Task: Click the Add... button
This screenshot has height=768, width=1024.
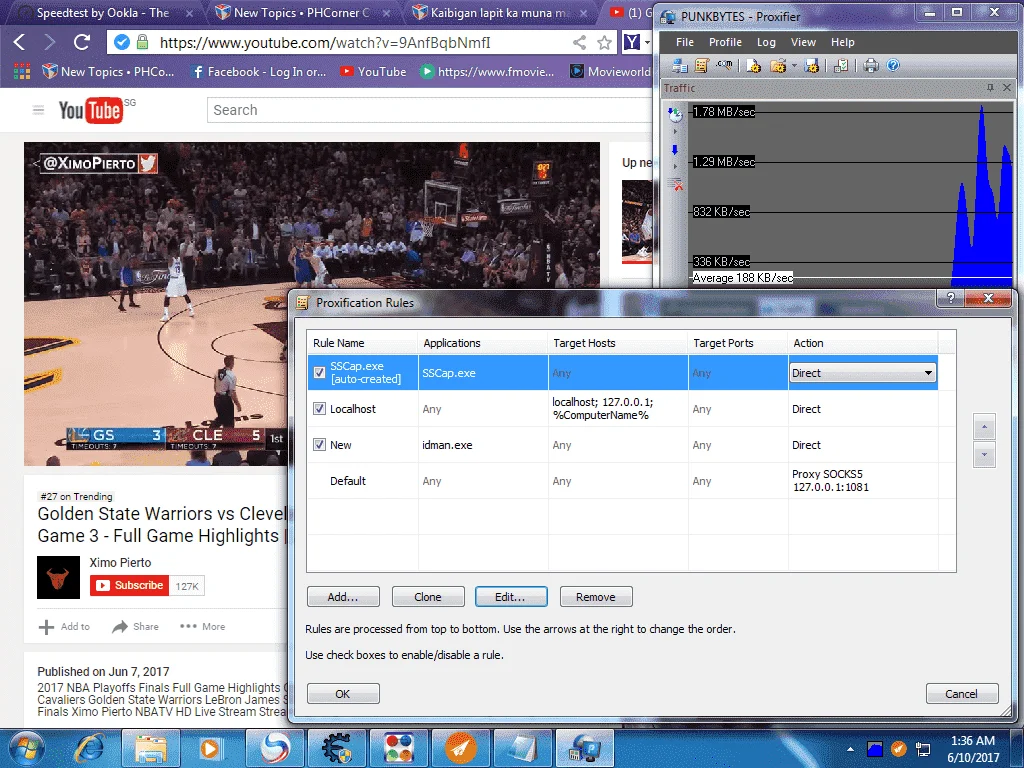Action: click(x=343, y=597)
